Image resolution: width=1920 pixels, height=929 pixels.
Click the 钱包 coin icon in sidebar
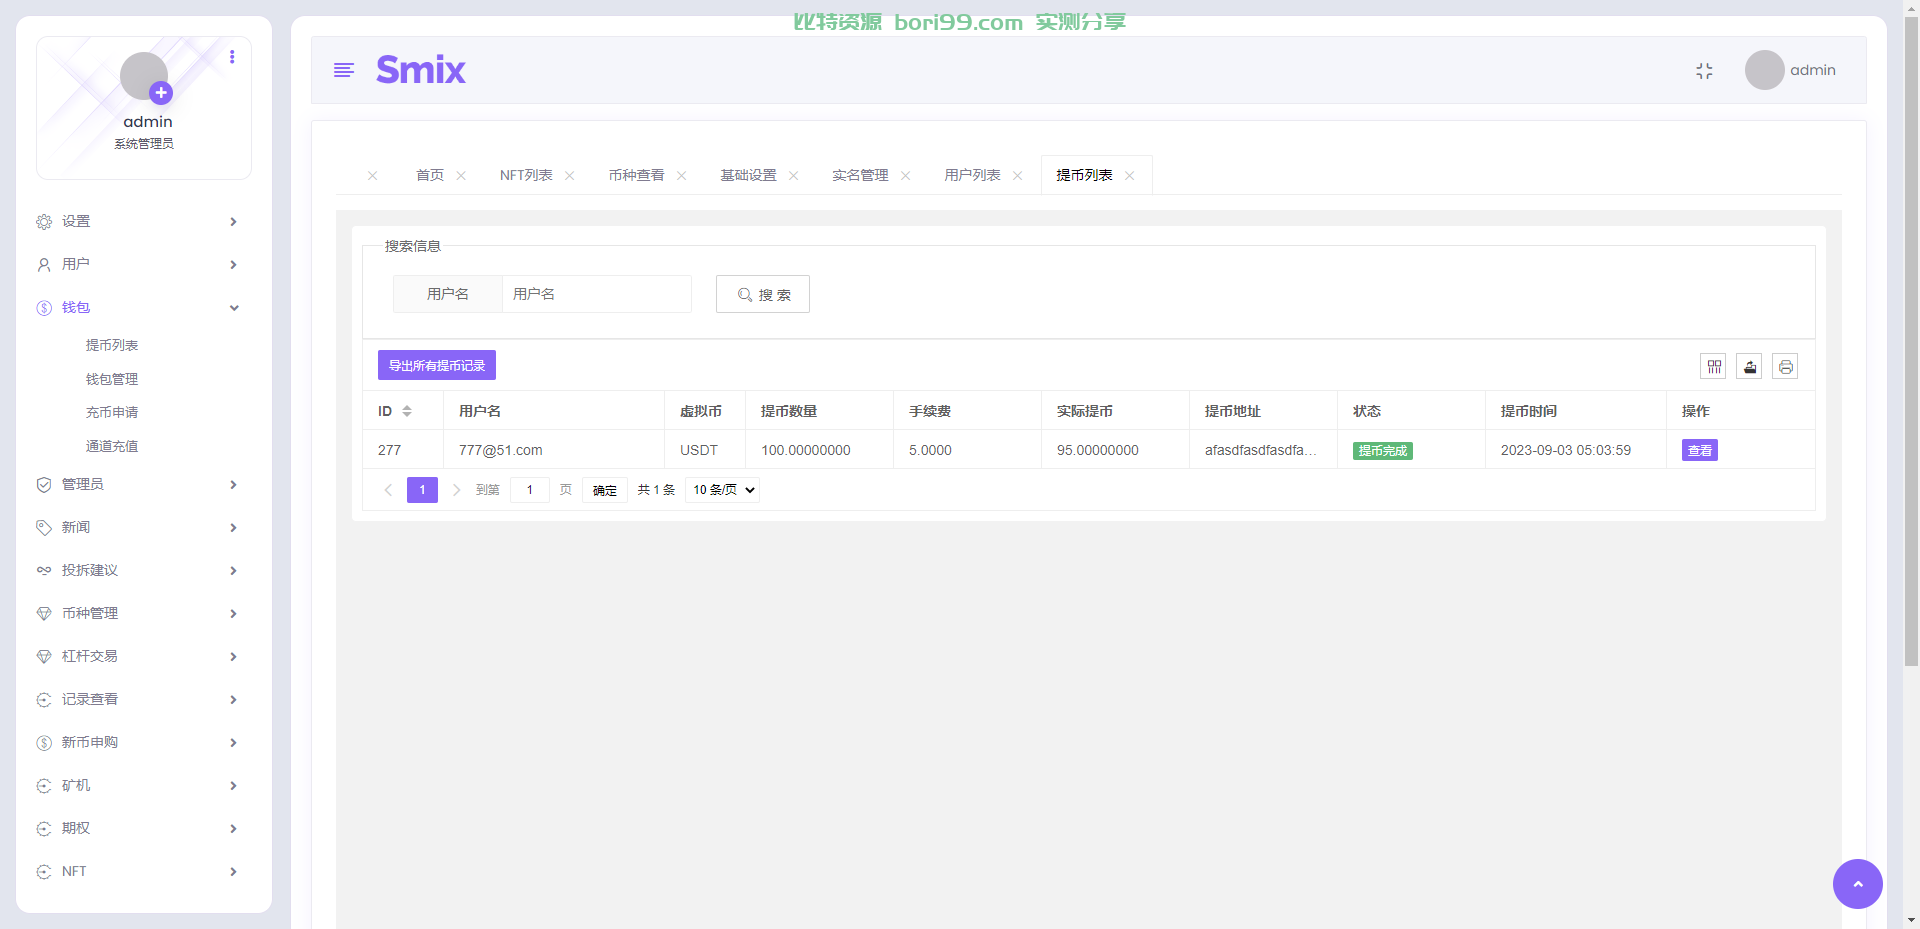tap(44, 308)
